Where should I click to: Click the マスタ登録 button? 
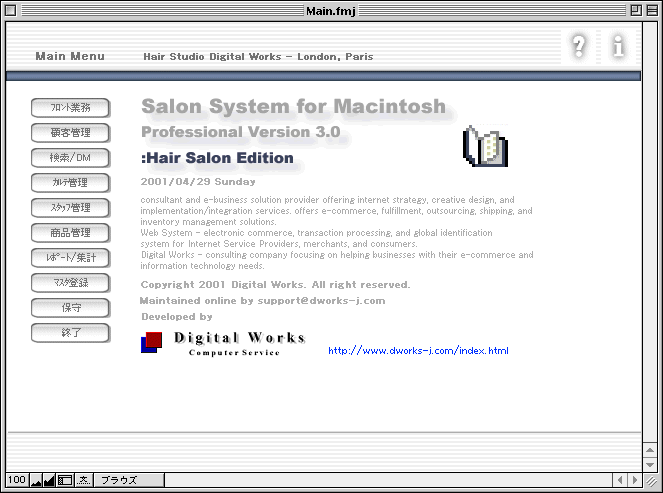pyautogui.click(x=71, y=282)
